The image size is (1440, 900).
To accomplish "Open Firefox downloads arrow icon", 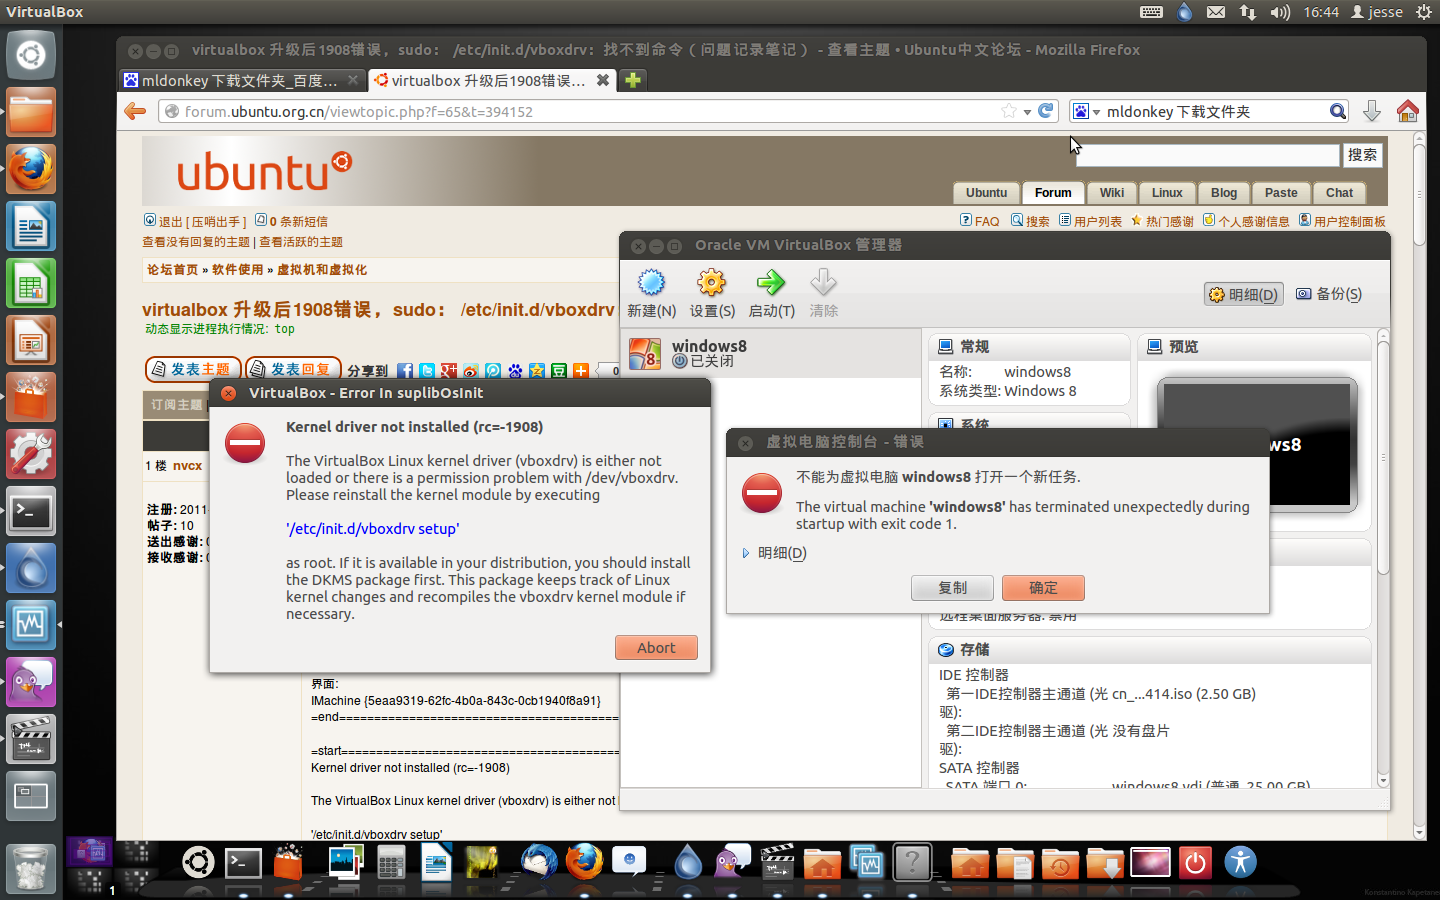I will (x=1372, y=111).
